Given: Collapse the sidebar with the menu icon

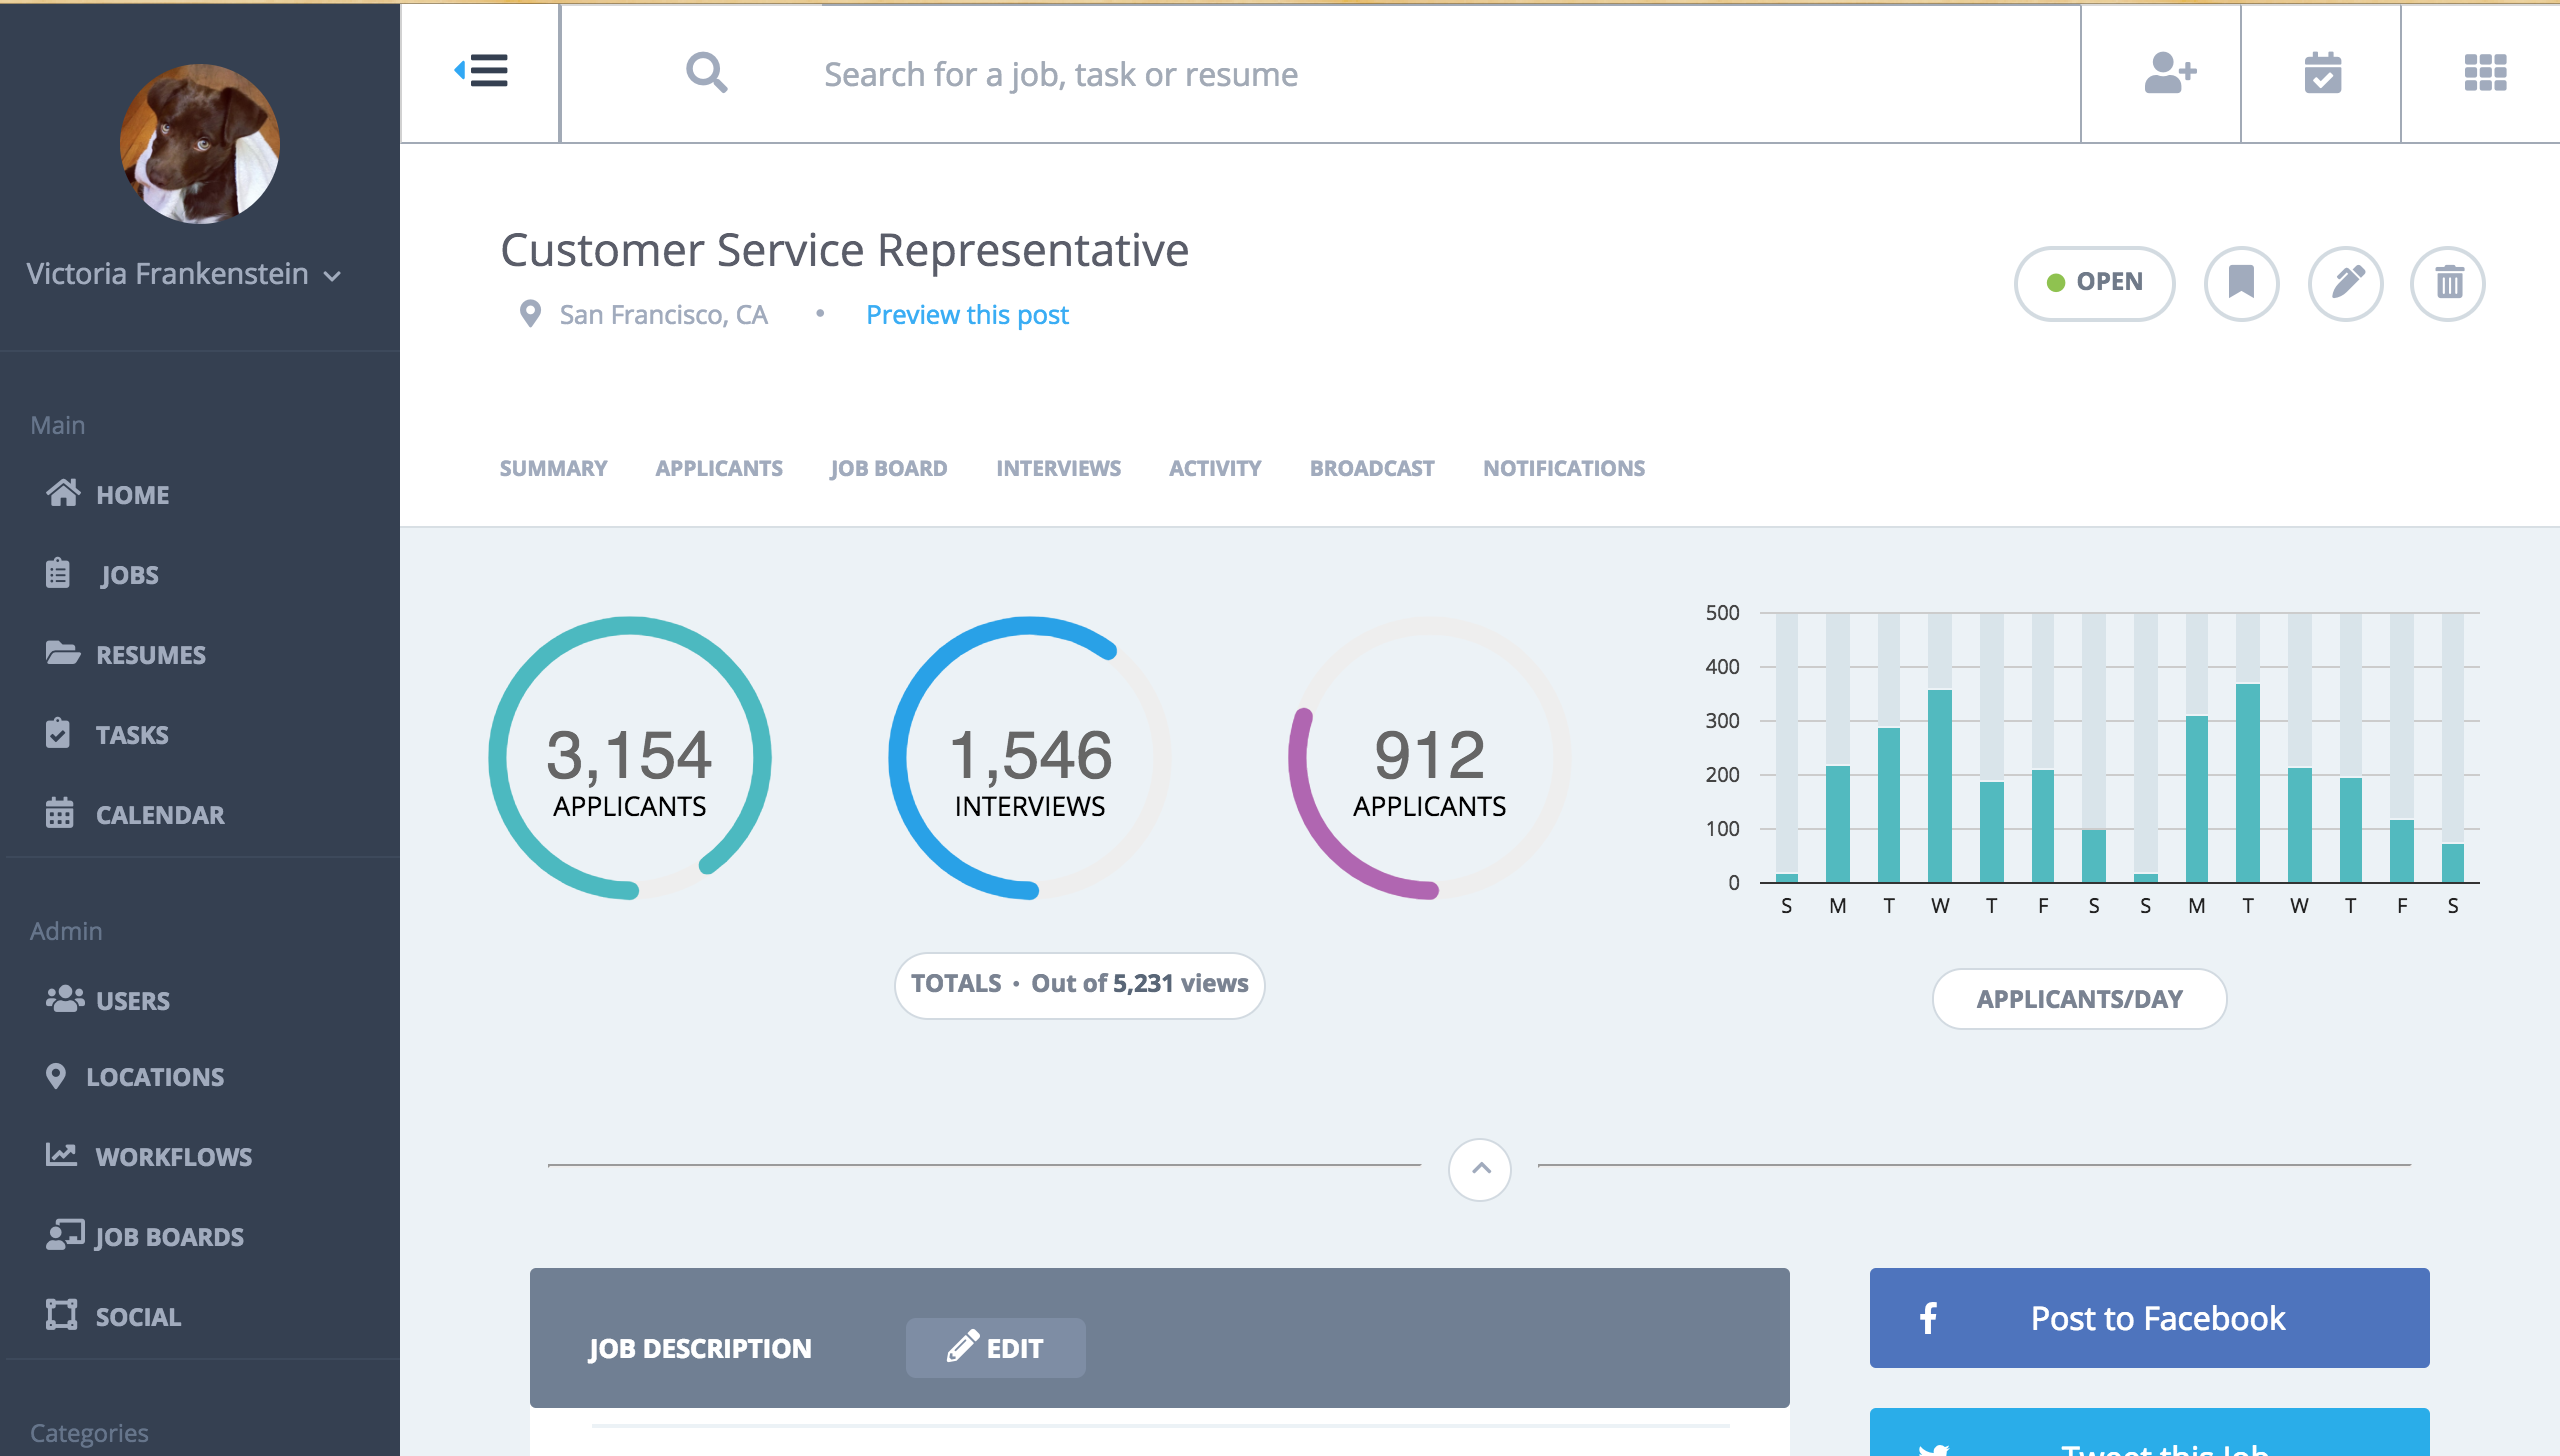Looking at the screenshot, I should click(x=481, y=72).
